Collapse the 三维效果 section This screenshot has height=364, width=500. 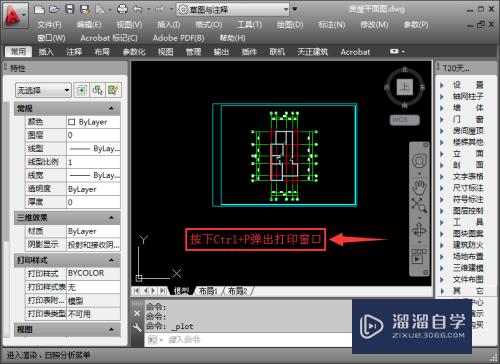112,218
